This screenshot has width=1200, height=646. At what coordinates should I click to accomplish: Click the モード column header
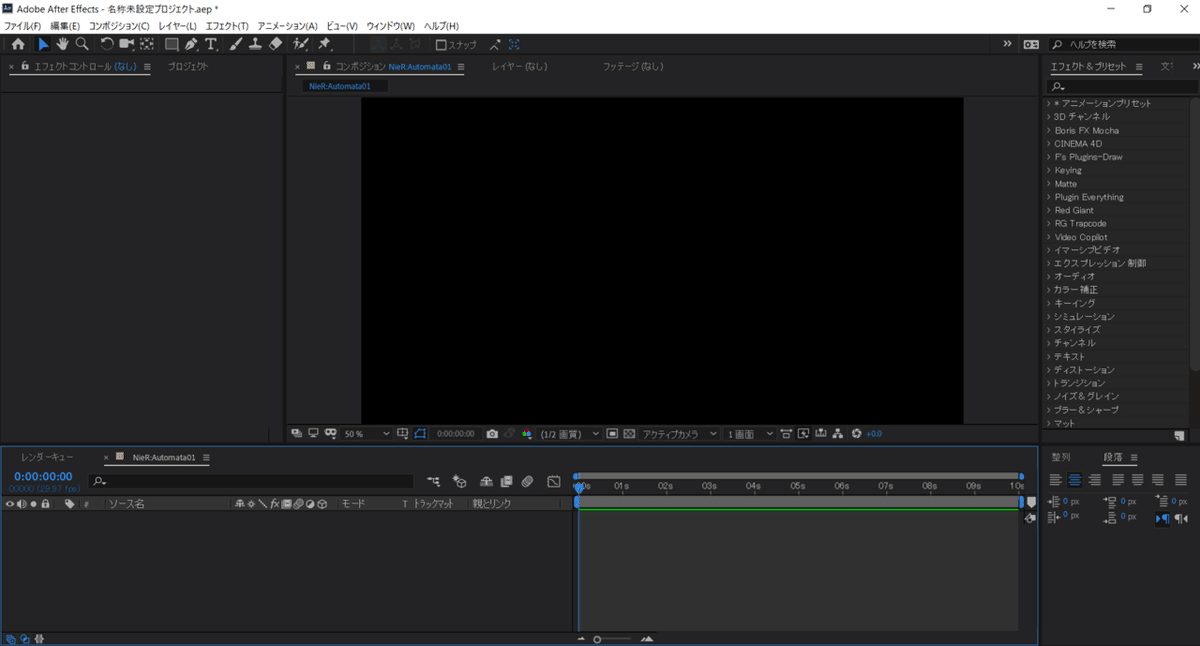[353, 504]
